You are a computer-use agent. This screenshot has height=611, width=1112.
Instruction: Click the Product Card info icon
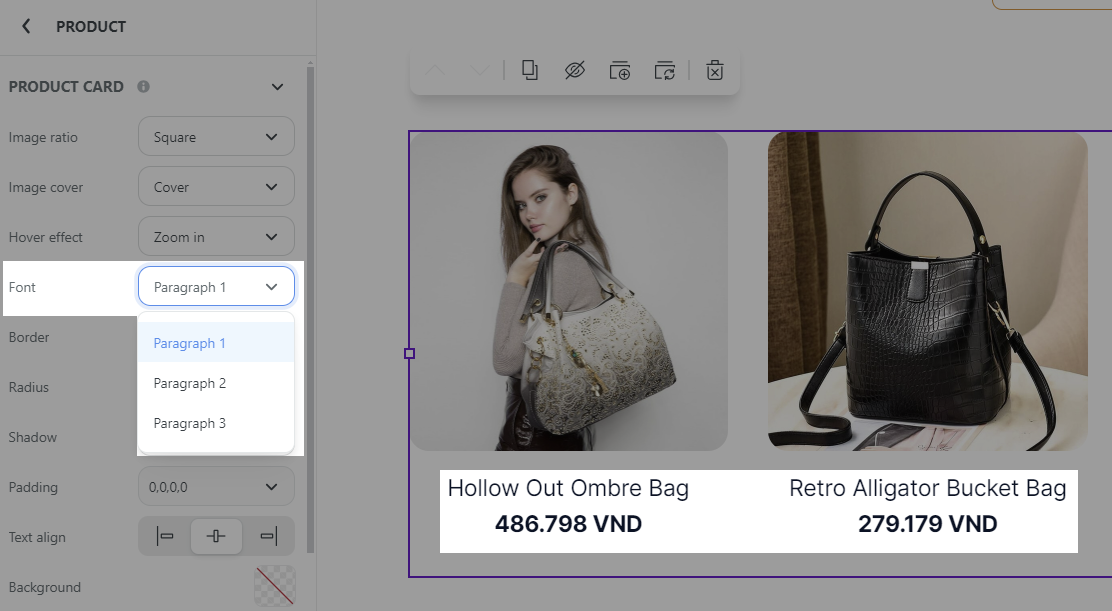(143, 87)
